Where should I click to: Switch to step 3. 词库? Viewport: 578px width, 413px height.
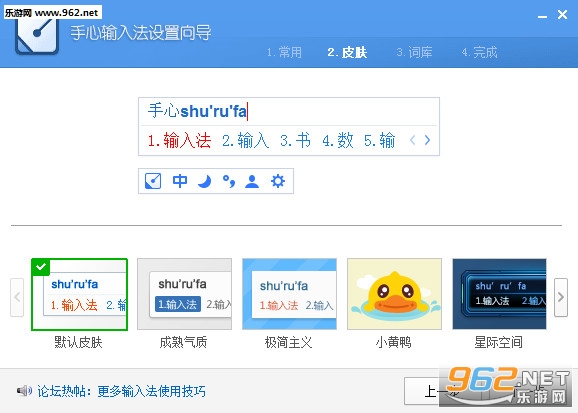pyautogui.click(x=414, y=52)
